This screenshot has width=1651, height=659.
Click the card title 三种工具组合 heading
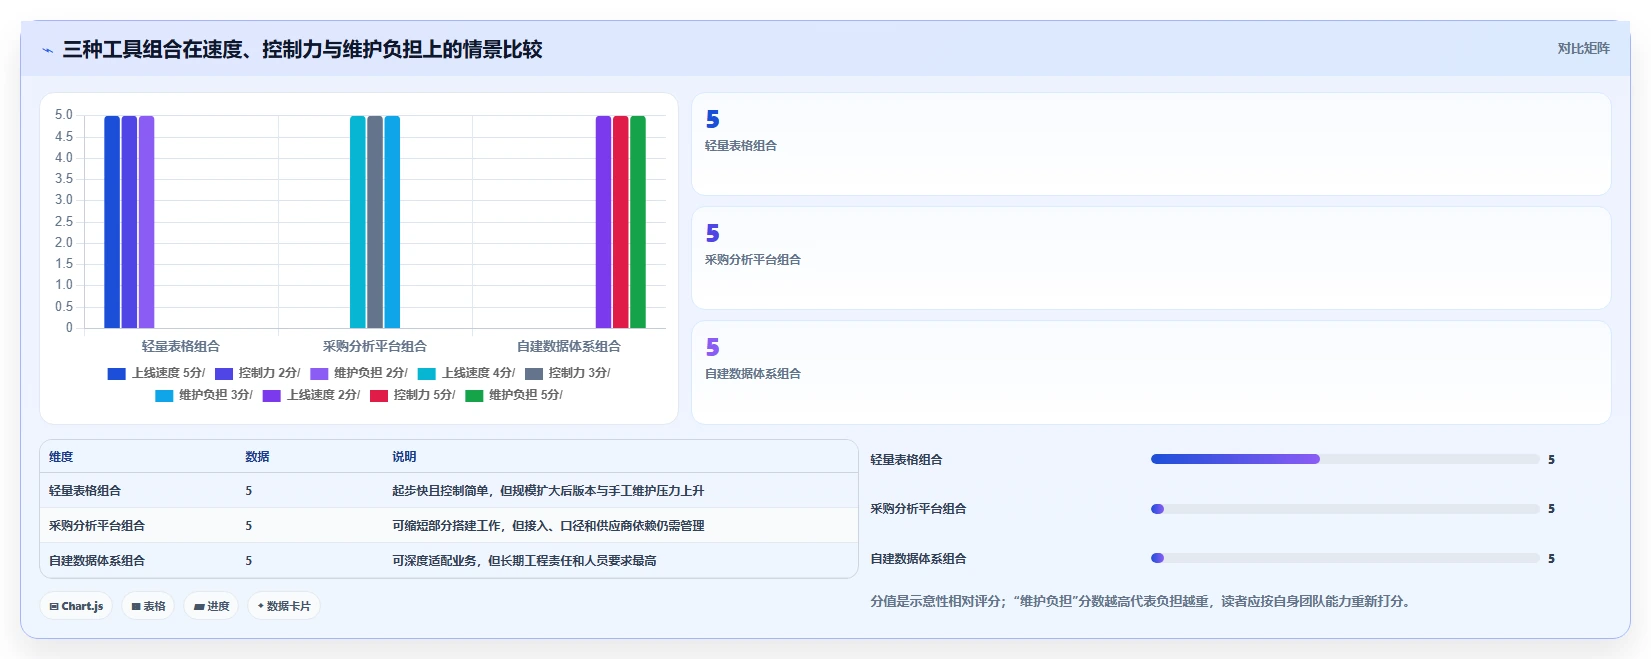coord(302,49)
